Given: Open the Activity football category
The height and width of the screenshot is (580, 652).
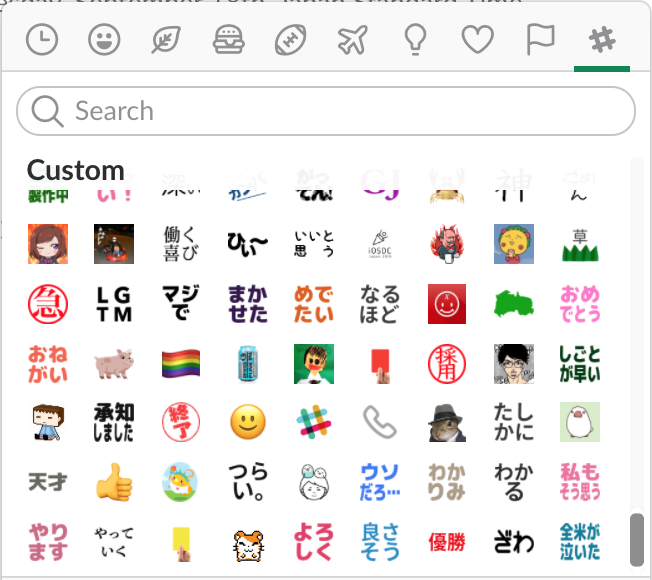Looking at the screenshot, I should [x=291, y=40].
